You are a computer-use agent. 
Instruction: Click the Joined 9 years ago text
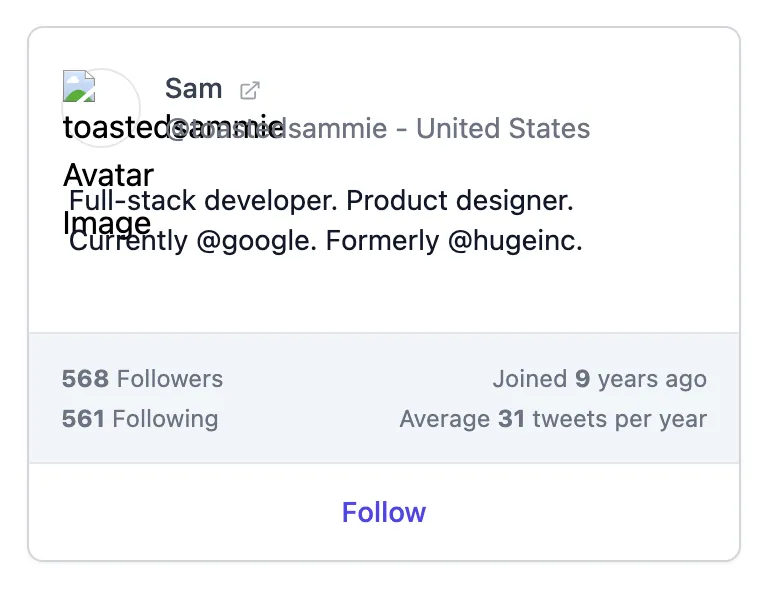pos(599,379)
